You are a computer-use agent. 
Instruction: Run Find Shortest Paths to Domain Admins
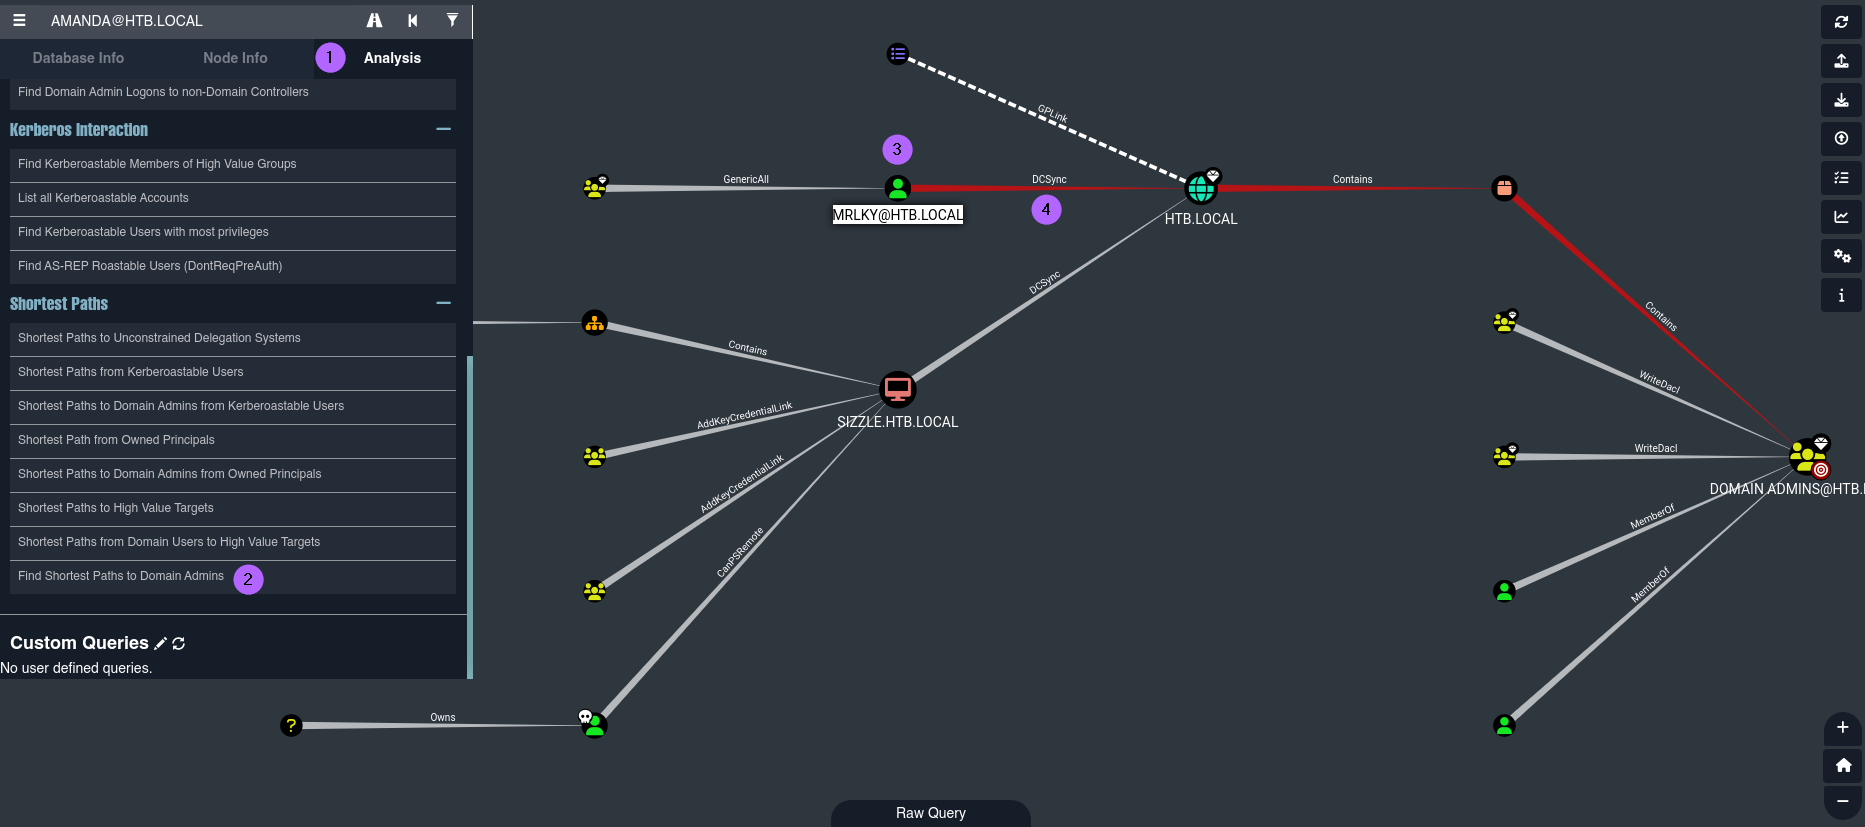(x=232, y=576)
